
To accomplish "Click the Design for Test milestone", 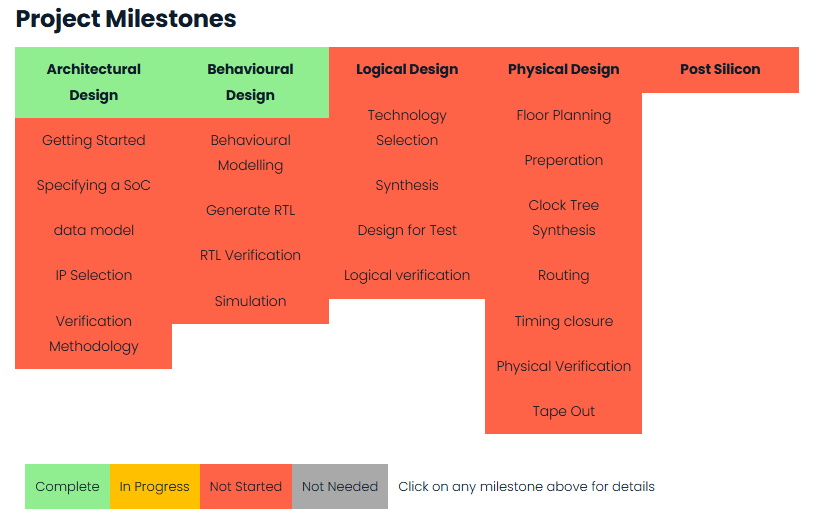I will point(407,230).
